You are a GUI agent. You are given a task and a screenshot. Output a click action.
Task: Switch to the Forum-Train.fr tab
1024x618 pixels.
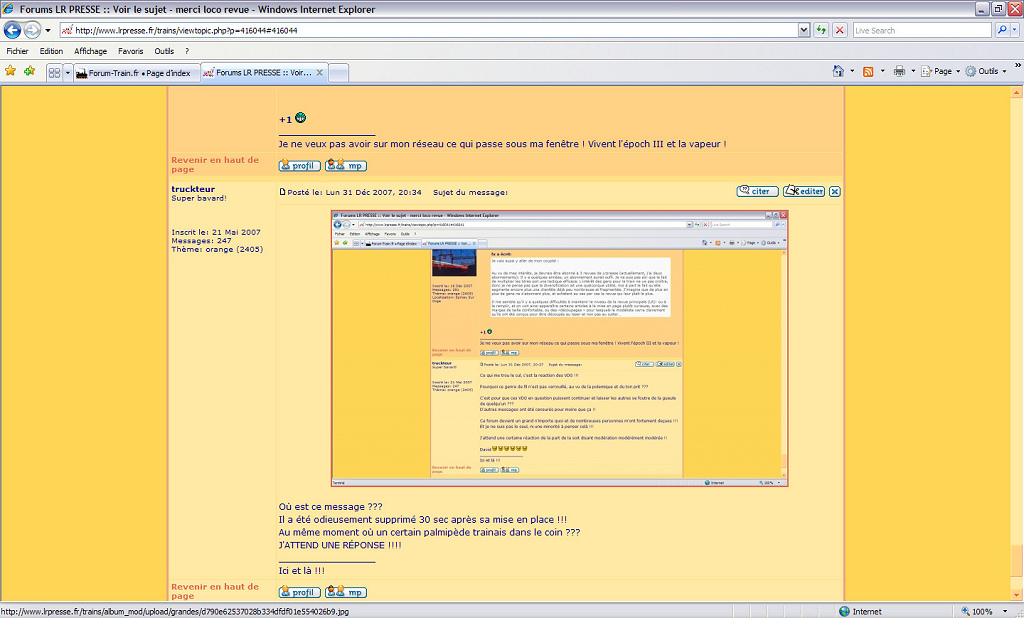coord(136,73)
